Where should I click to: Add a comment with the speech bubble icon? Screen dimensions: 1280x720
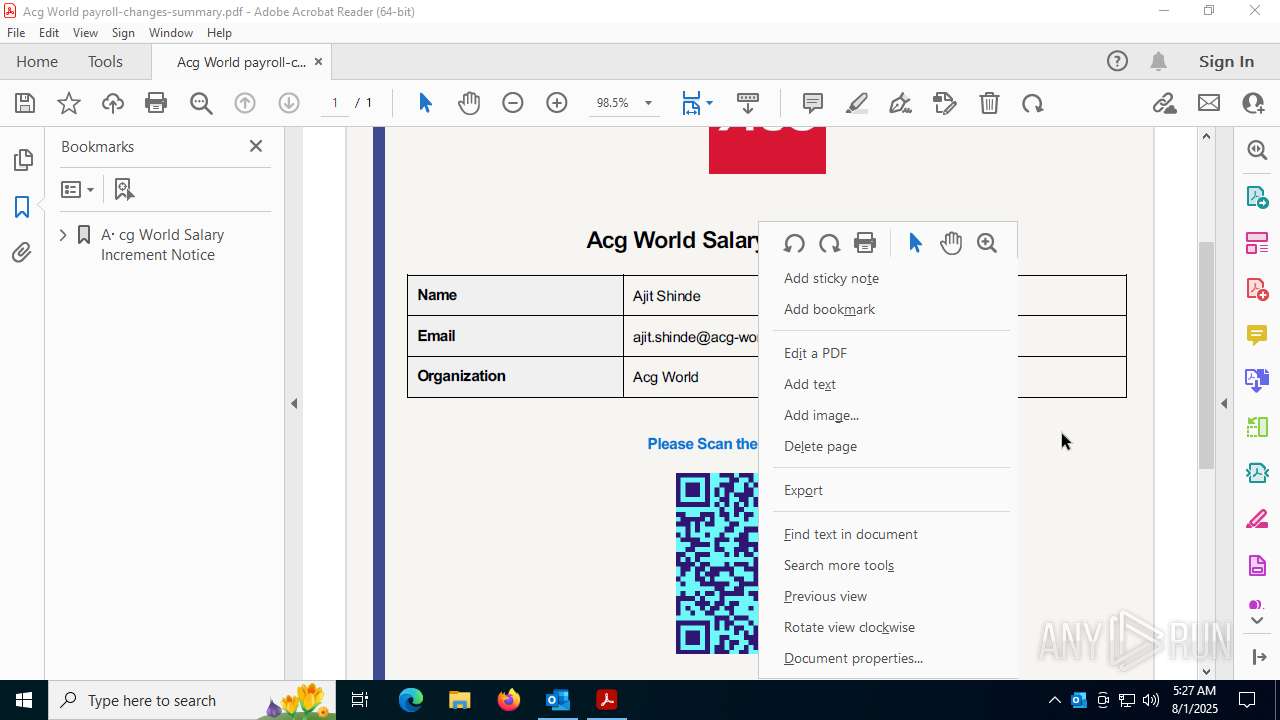(813, 103)
